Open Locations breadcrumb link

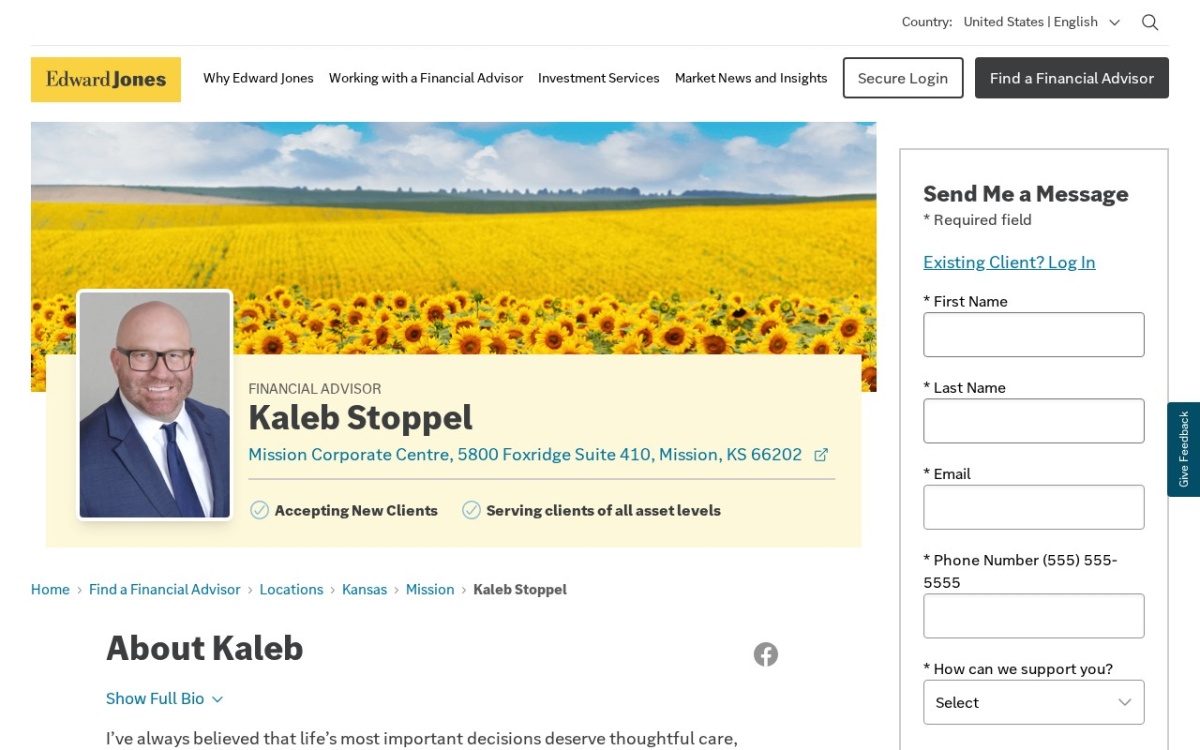click(x=291, y=589)
